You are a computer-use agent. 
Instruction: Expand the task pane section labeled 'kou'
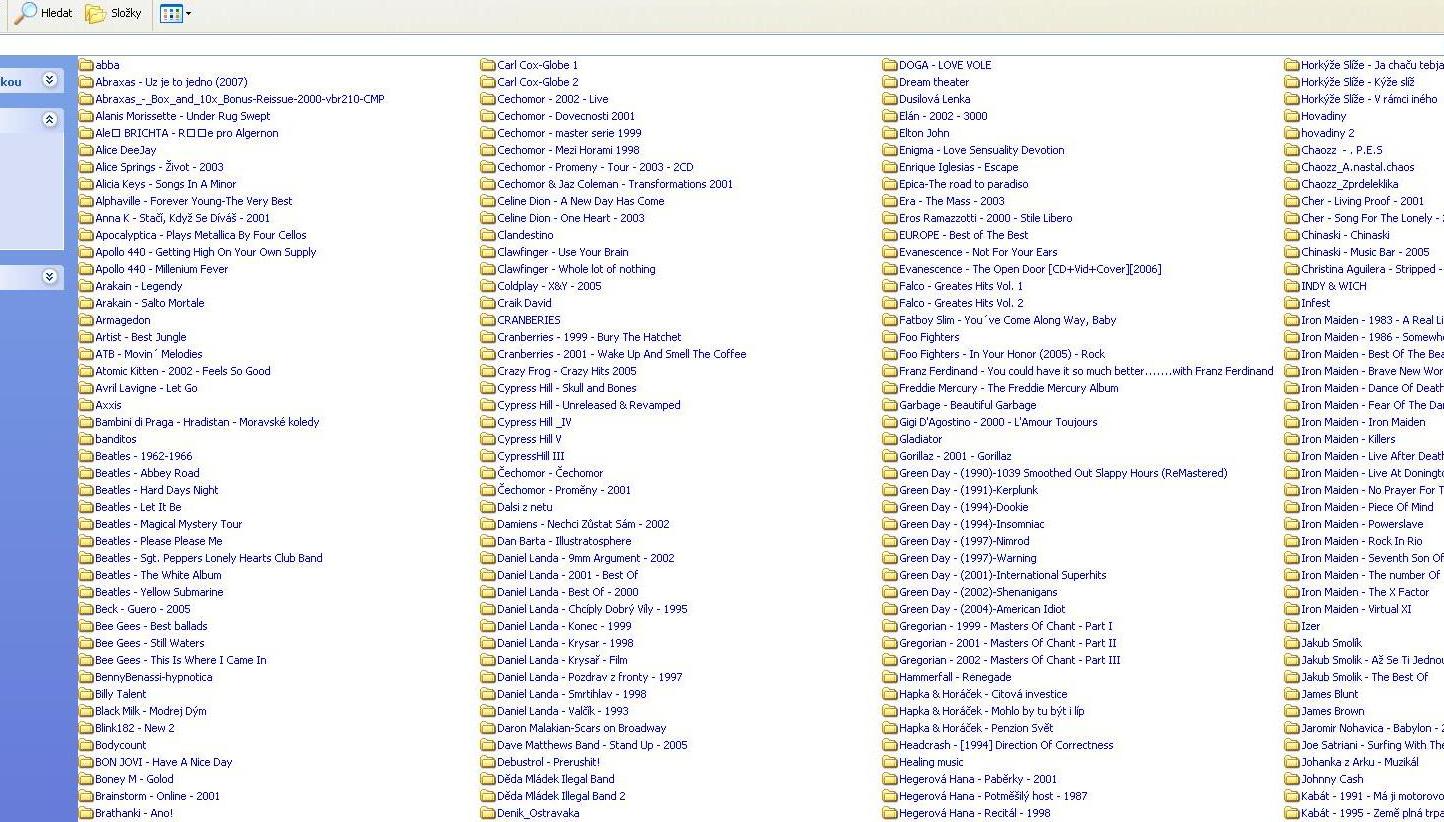coord(49,80)
